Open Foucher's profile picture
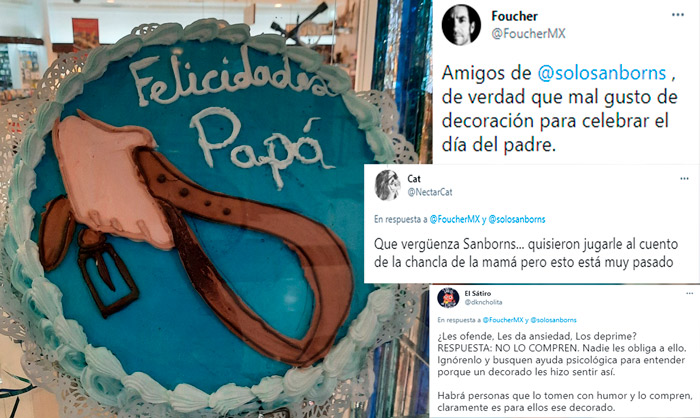 pos(461,25)
